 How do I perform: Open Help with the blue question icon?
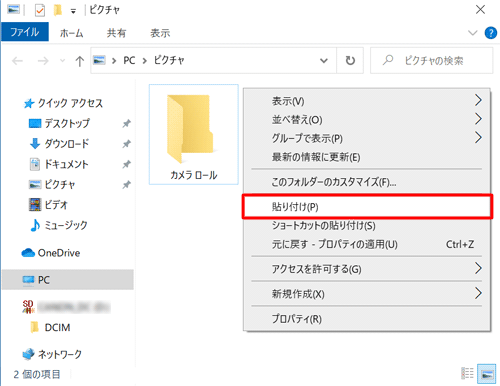[x=490, y=33]
